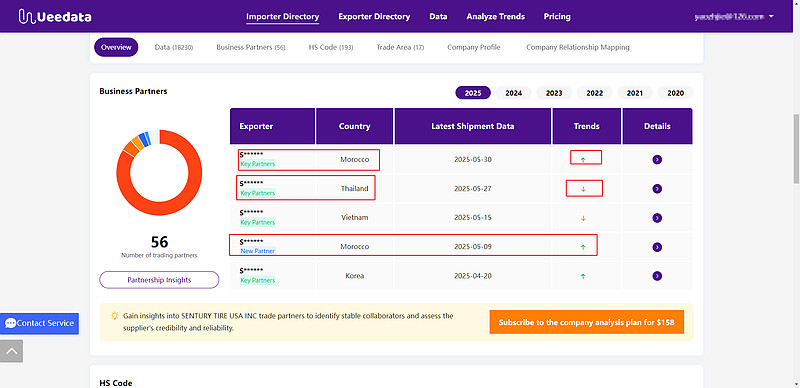
Task: Select the Overview tab
Action: point(116,47)
